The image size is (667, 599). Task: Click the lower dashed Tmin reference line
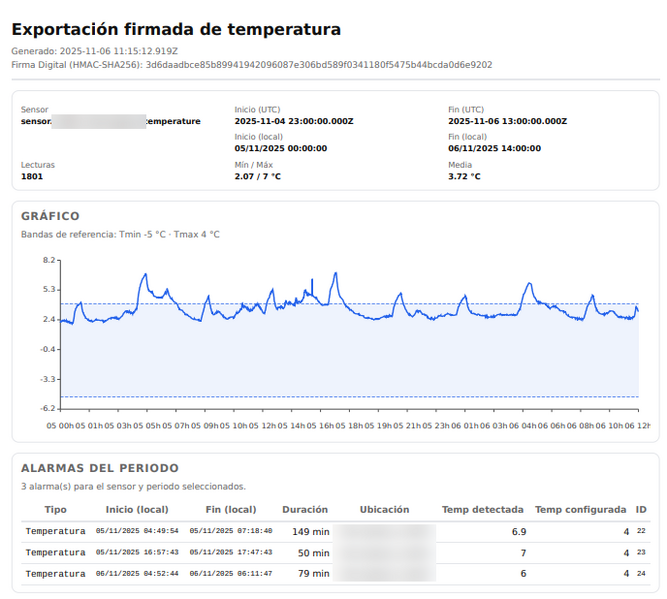400,397
